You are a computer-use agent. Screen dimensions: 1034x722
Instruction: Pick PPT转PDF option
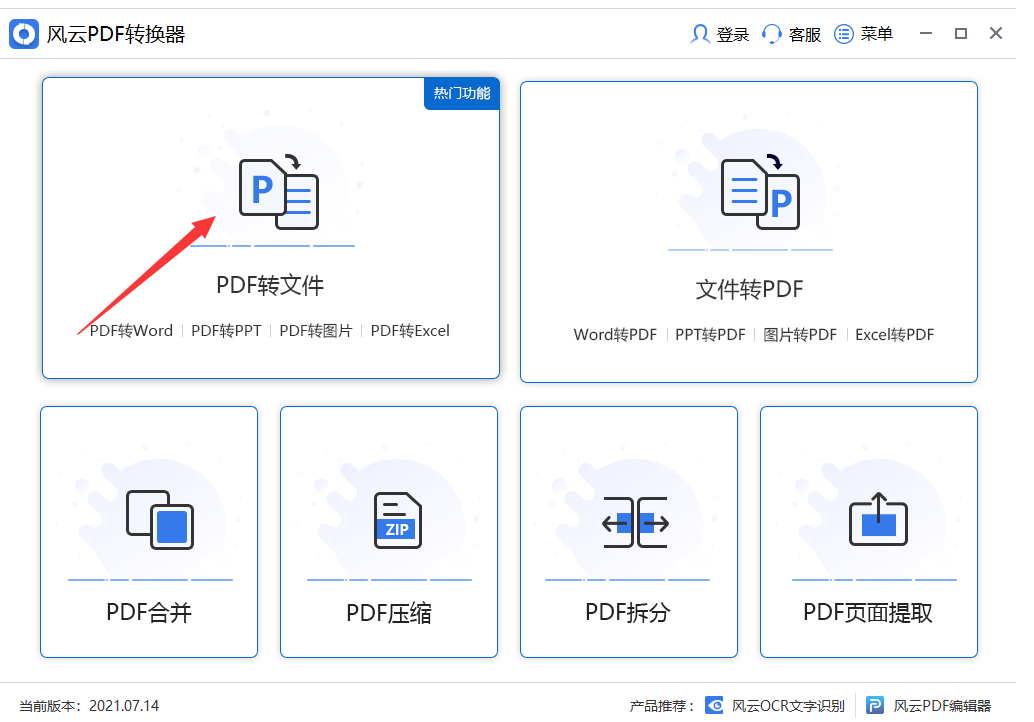pyautogui.click(x=710, y=335)
